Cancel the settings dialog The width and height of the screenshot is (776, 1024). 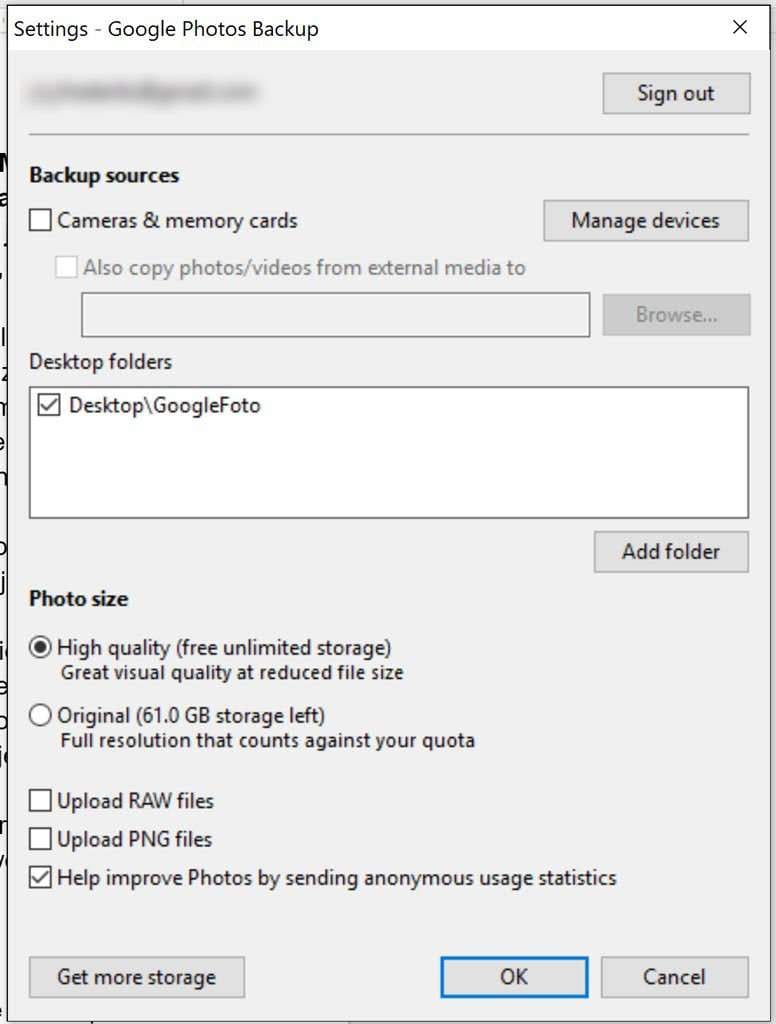click(x=674, y=977)
